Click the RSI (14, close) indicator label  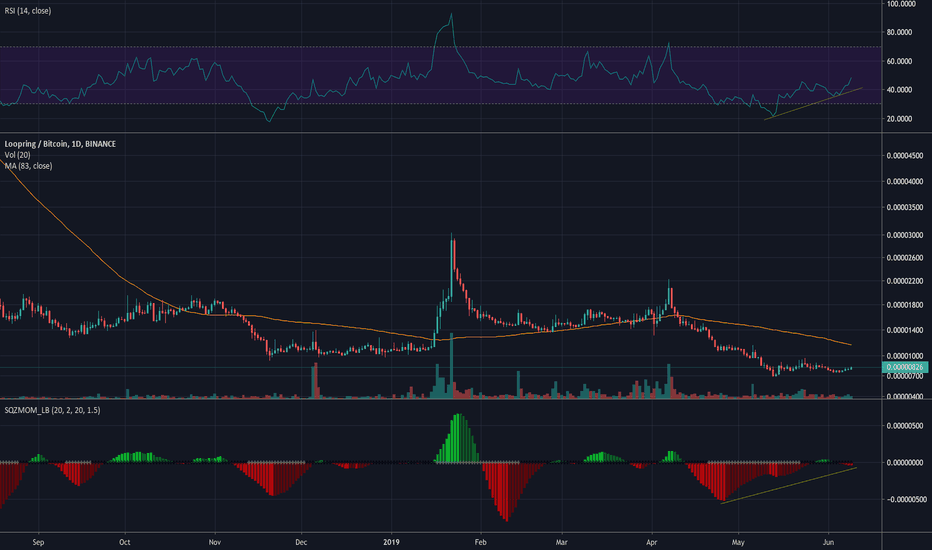pos(28,11)
